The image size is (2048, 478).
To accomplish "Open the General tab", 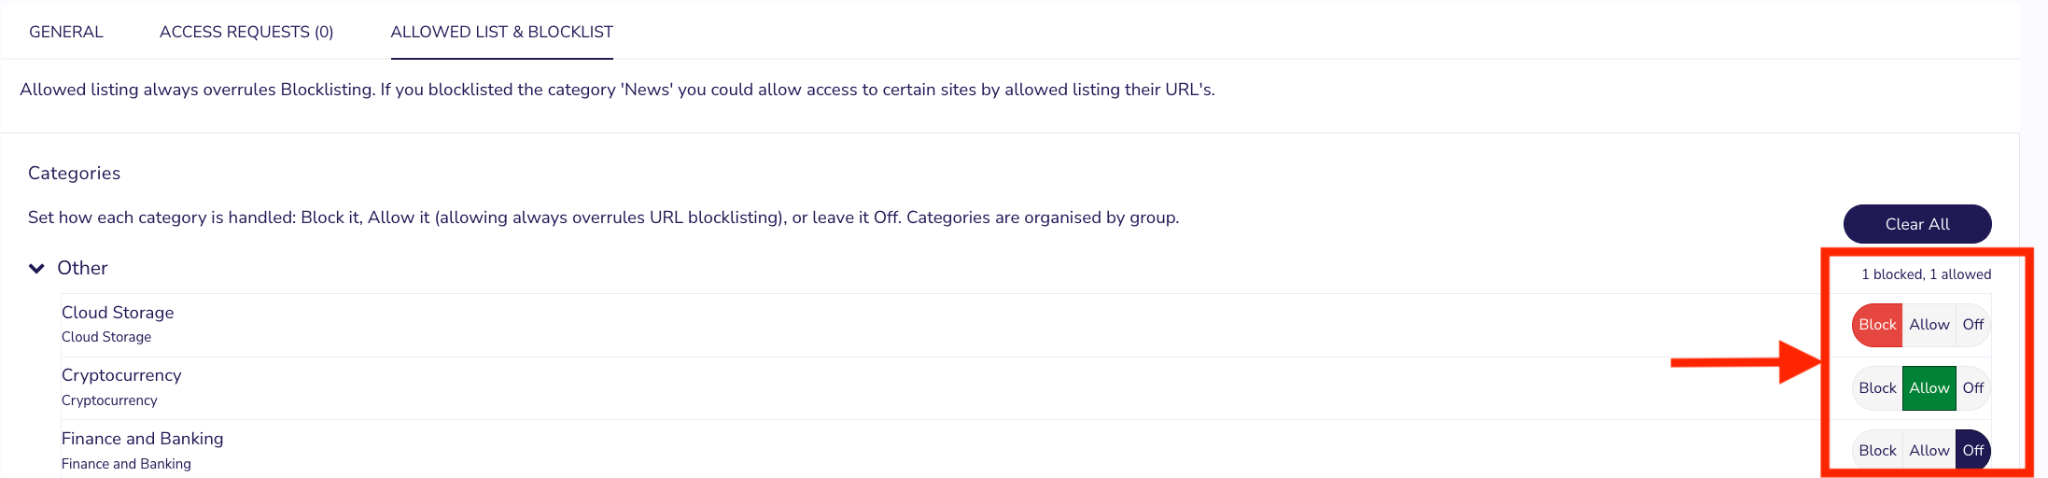I will point(66,32).
